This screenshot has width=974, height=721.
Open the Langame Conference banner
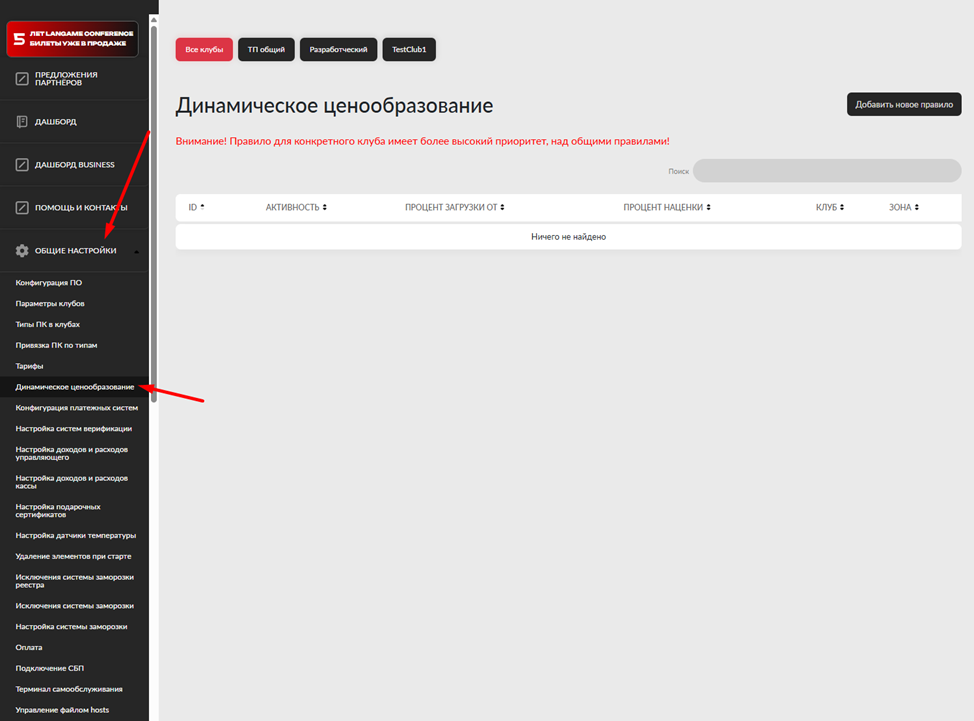(x=72, y=39)
